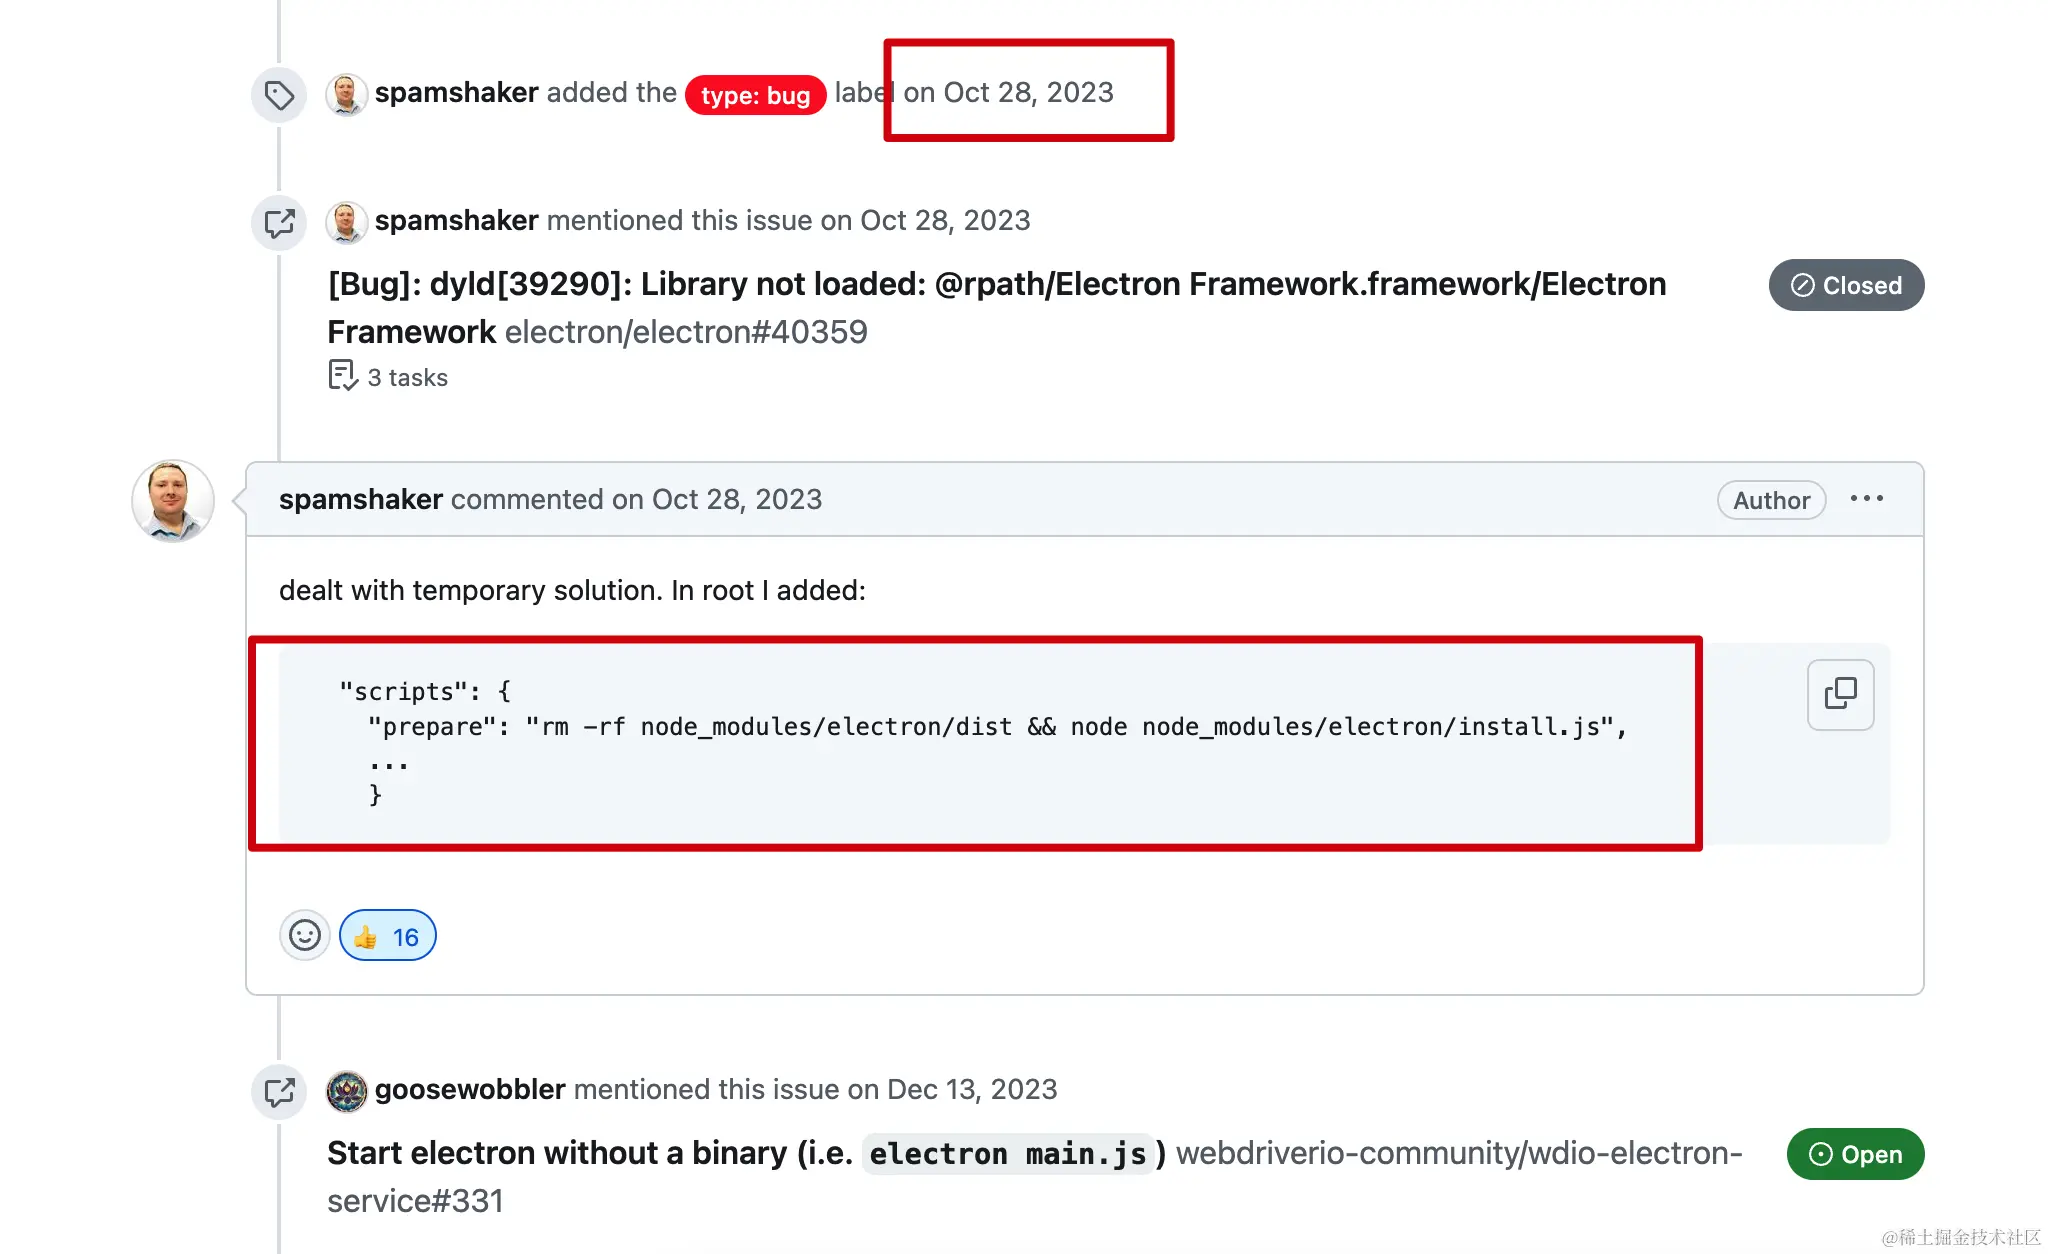This screenshot has width=2048, height=1254.
Task: Open the comment options kebab menu
Action: pyautogui.click(x=1867, y=499)
